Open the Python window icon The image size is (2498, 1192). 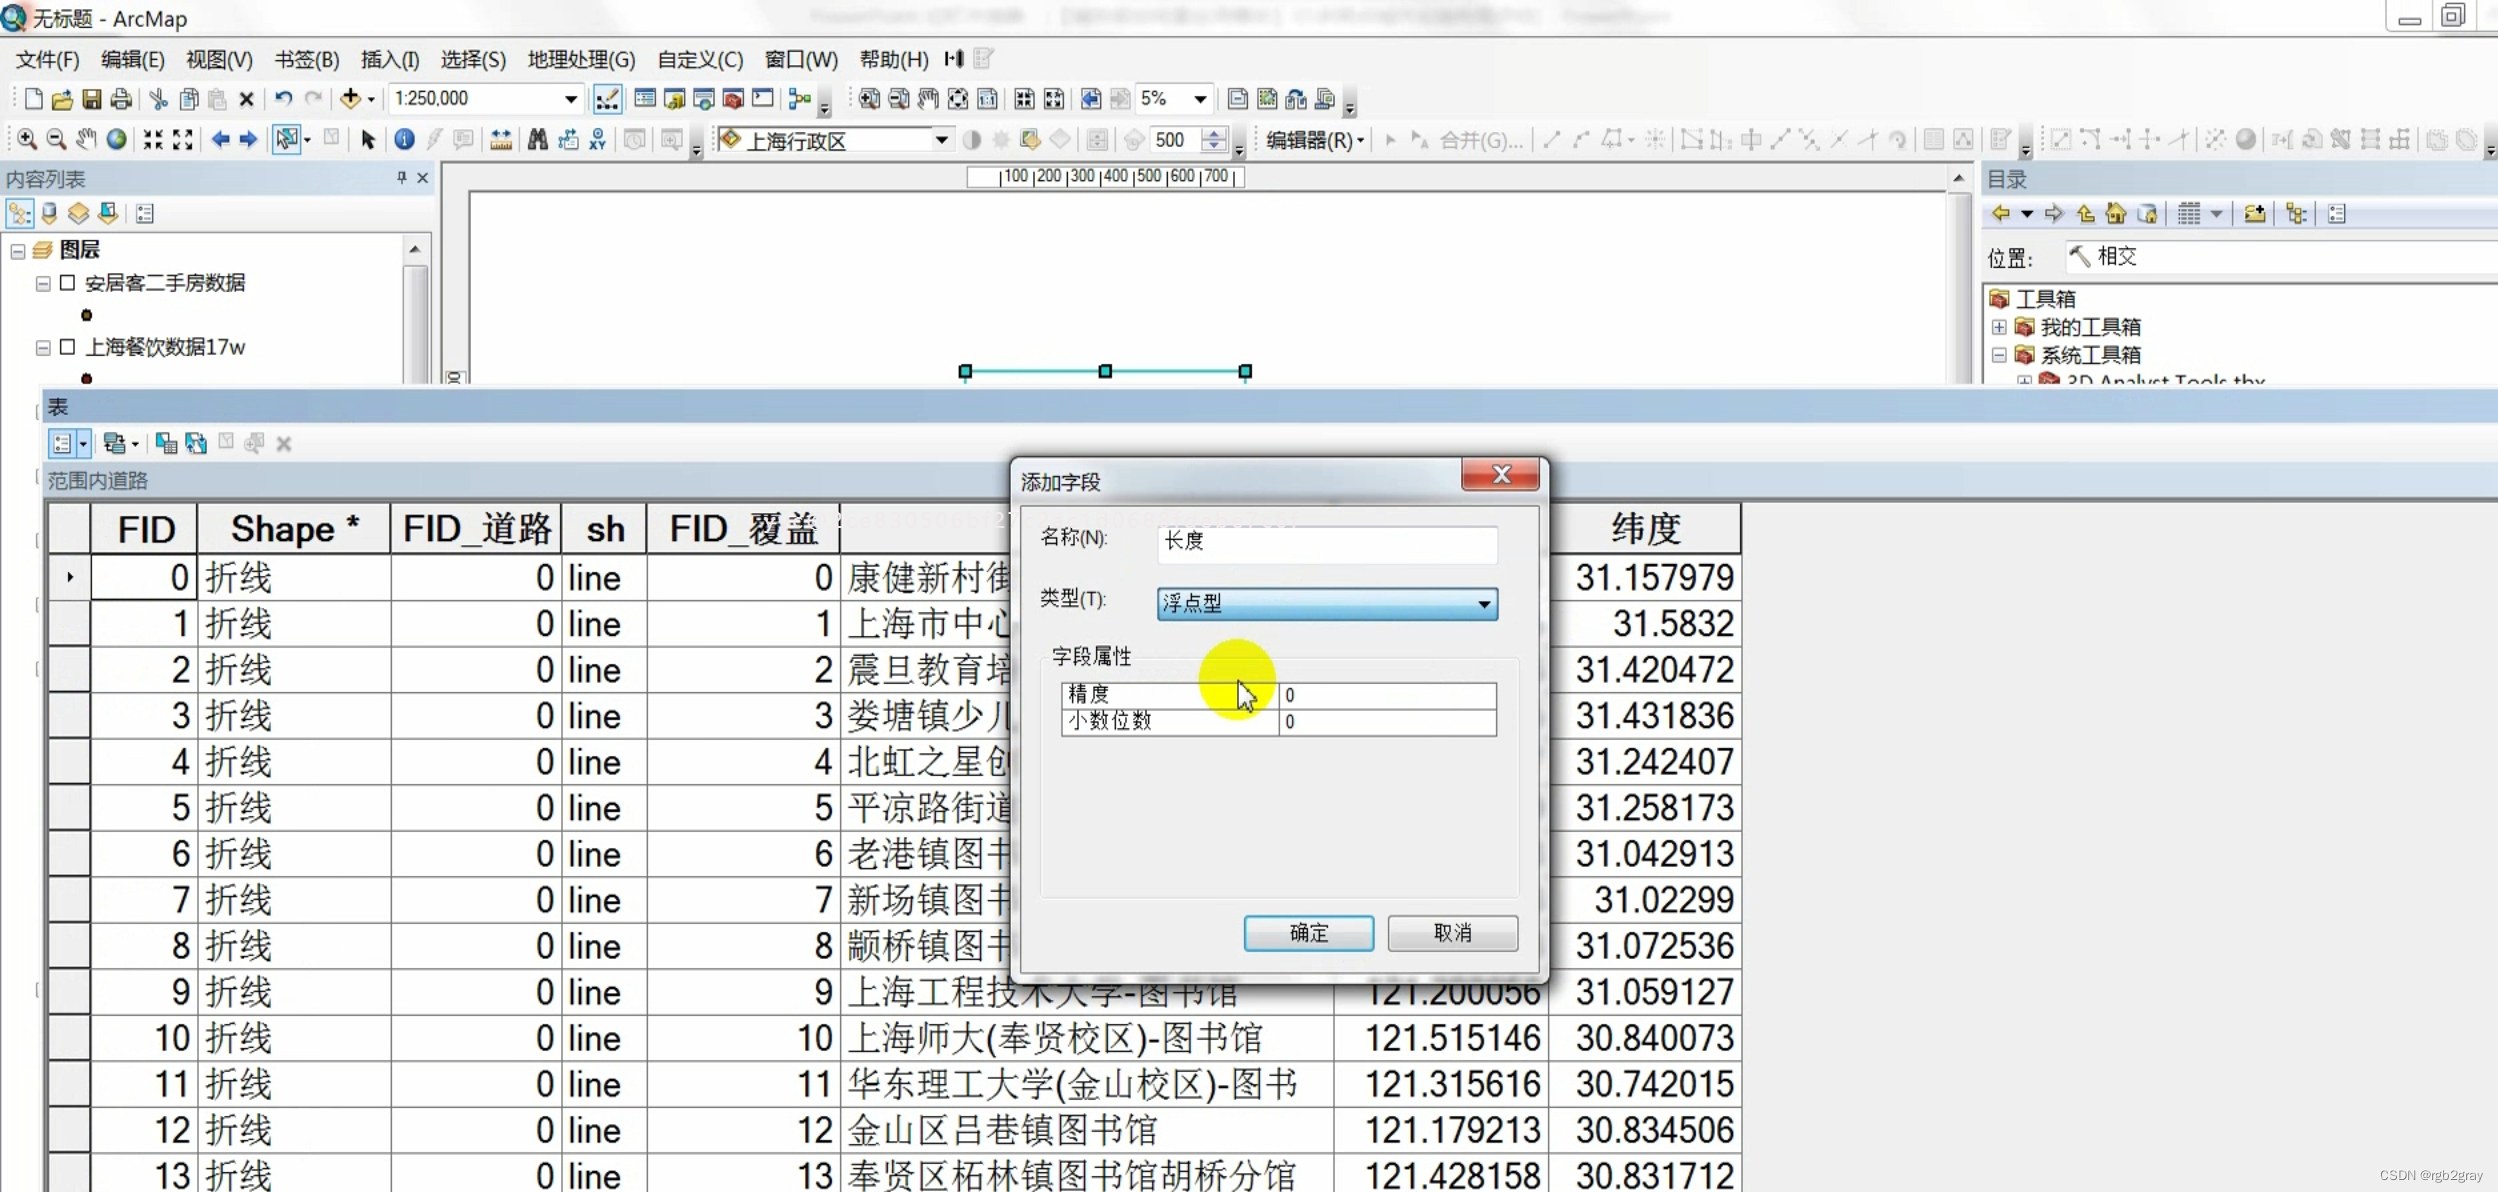coord(763,98)
